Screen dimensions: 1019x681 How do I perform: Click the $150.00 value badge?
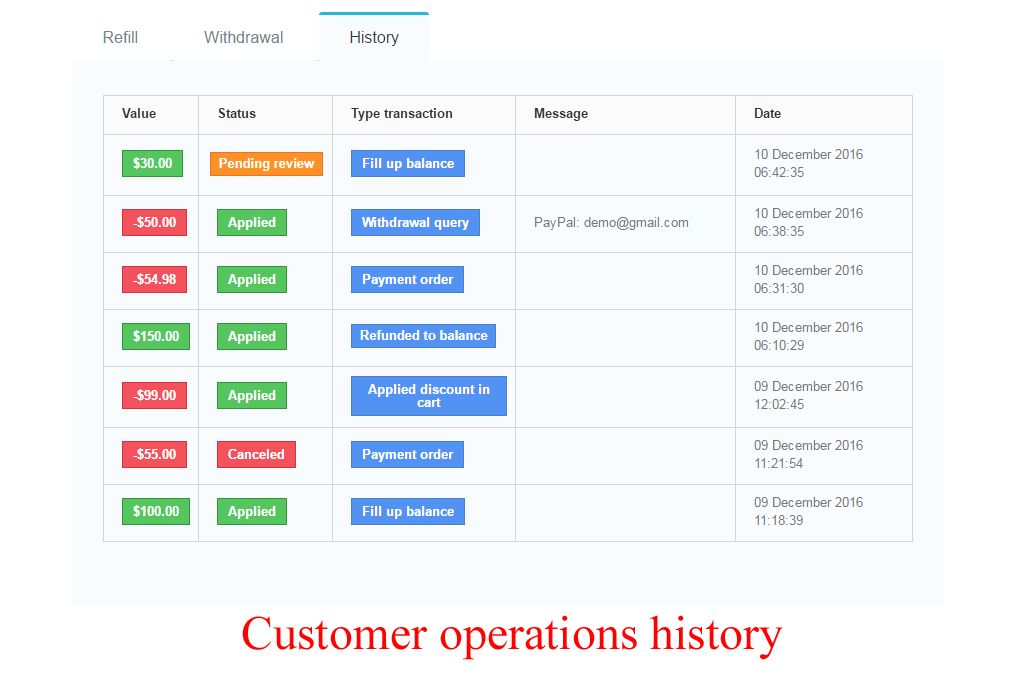[156, 336]
